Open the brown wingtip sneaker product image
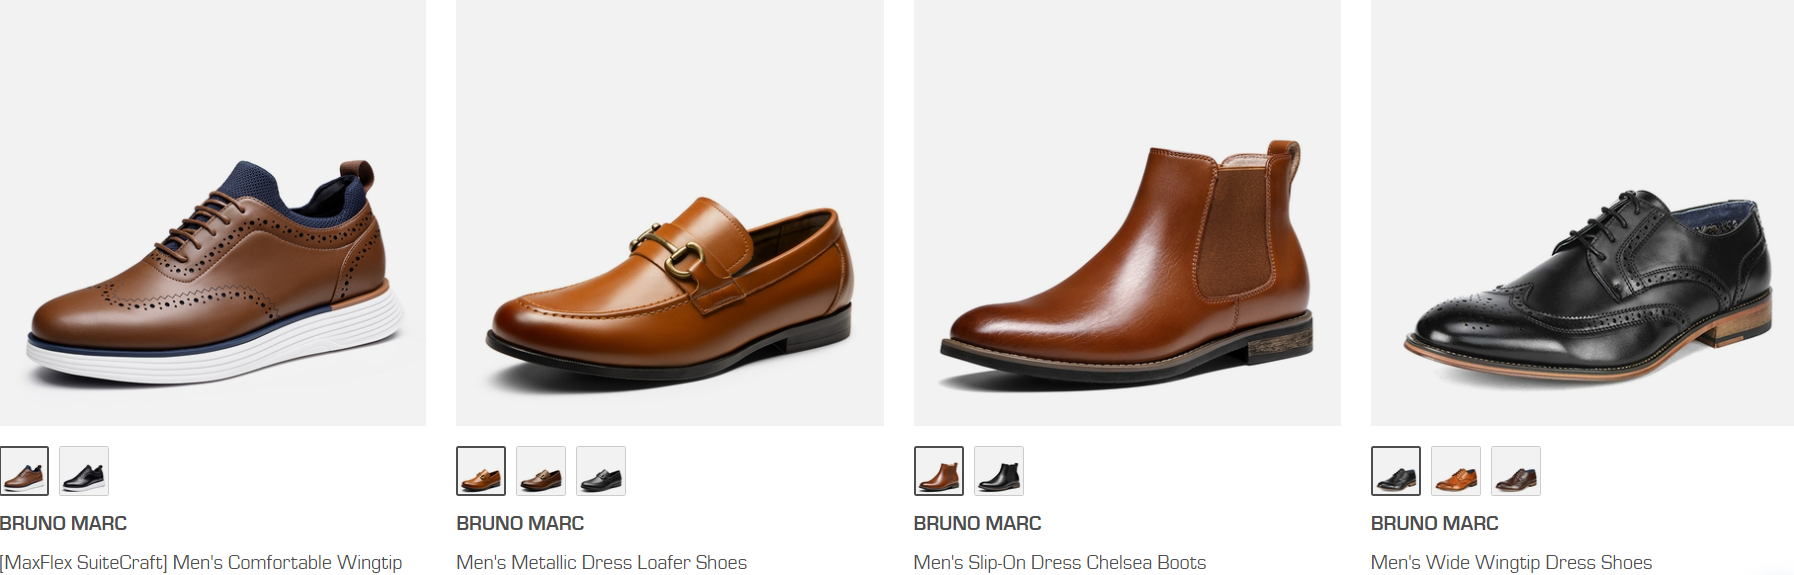Viewport: 1794px width, 575px height. tap(212, 270)
